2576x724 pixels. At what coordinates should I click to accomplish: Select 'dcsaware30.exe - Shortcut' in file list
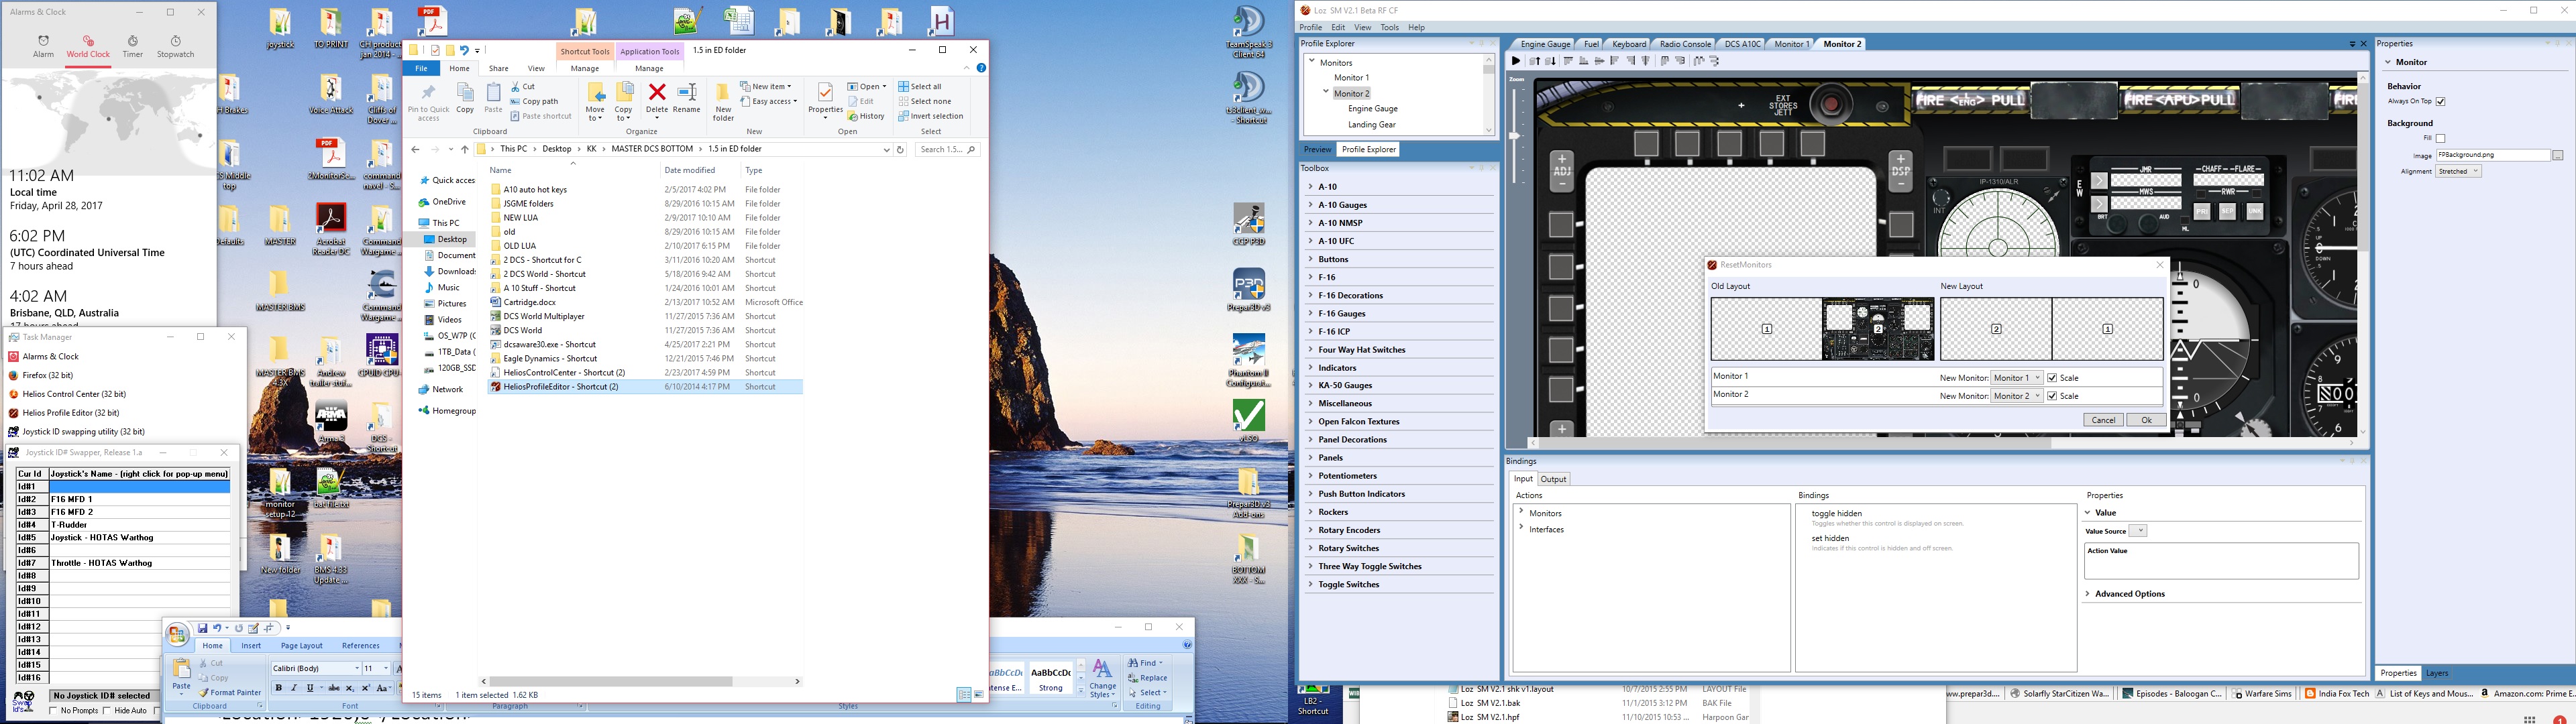click(x=550, y=344)
